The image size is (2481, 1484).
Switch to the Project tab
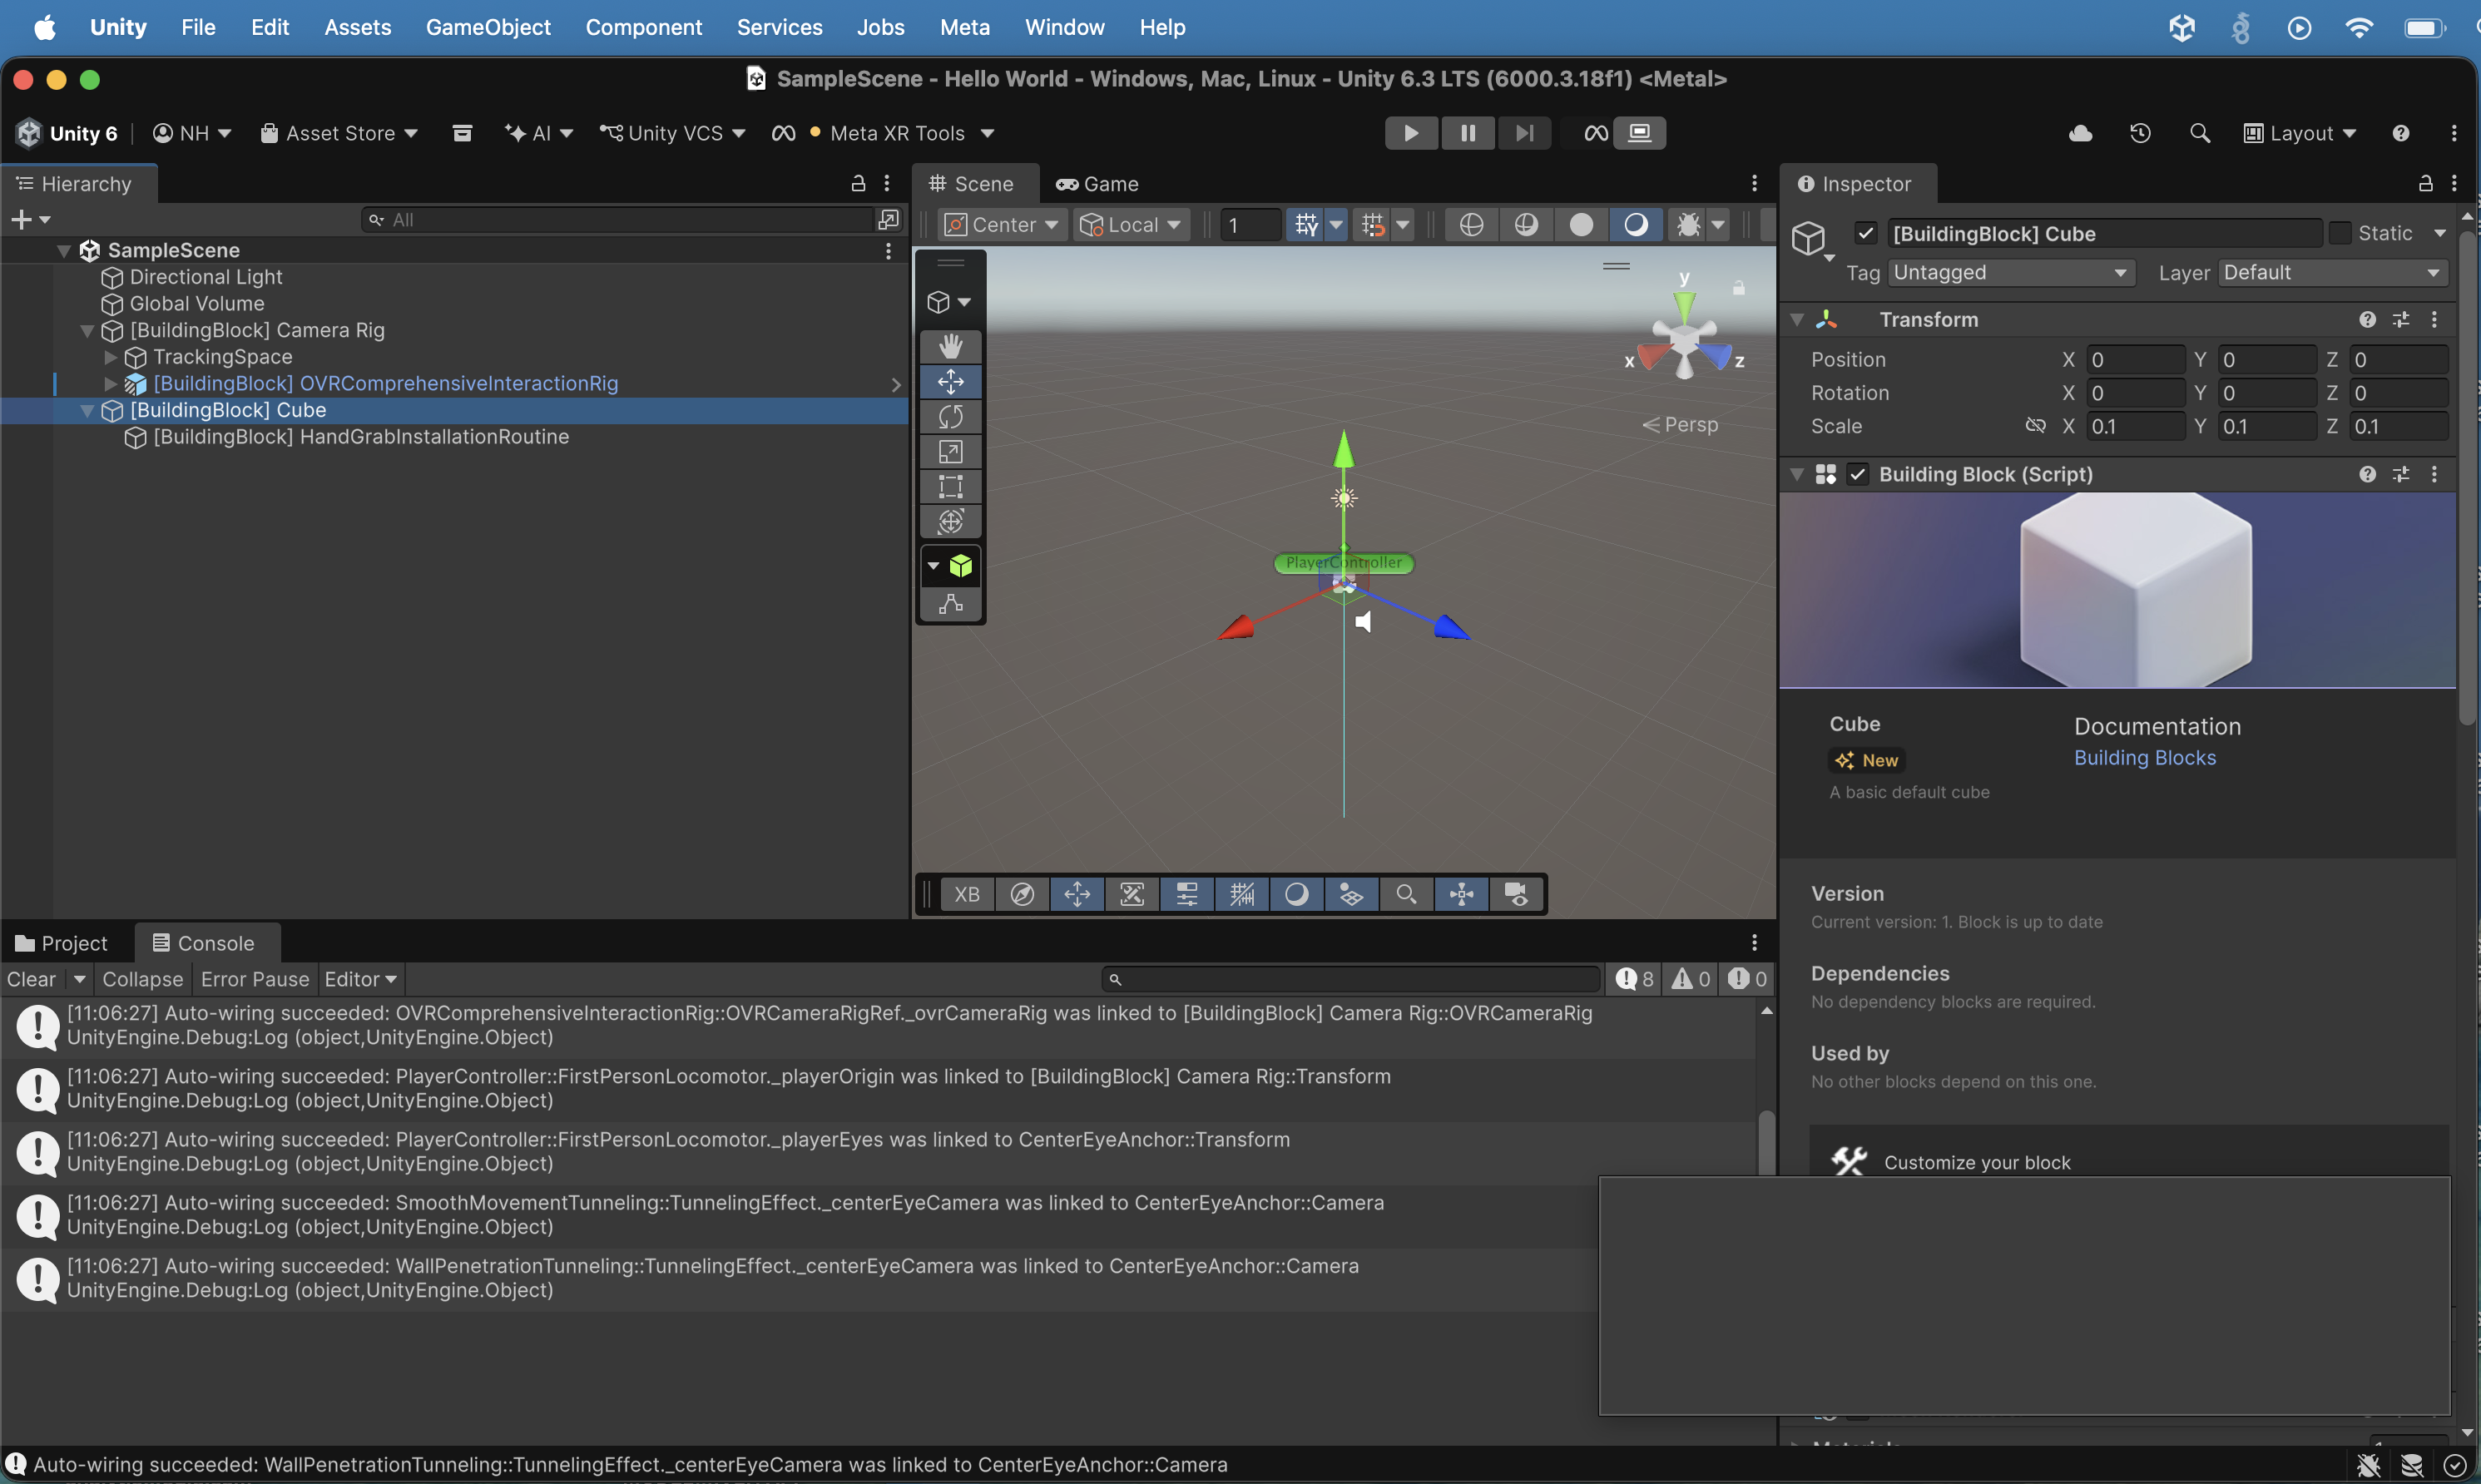[62, 943]
